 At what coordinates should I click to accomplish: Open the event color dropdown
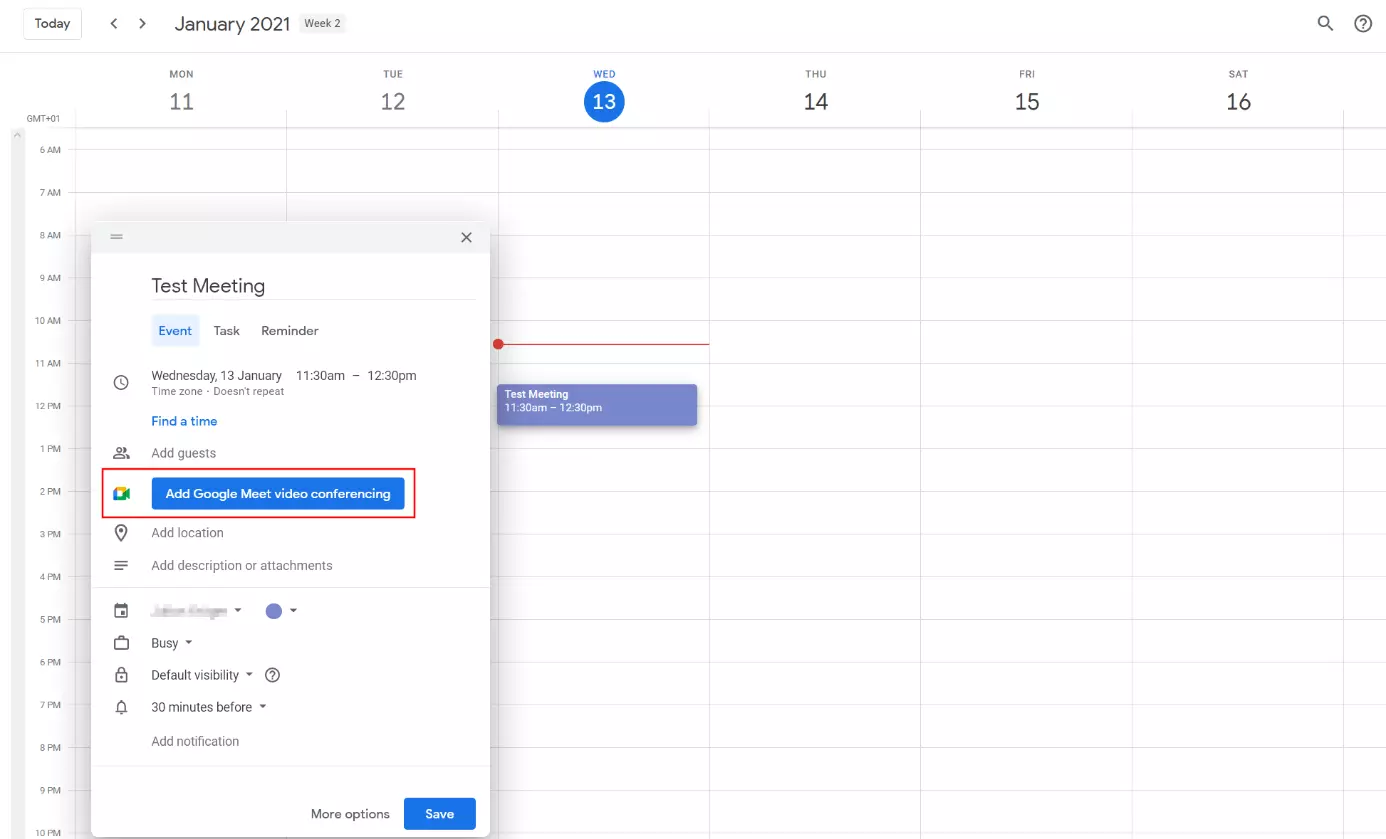coord(281,611)
